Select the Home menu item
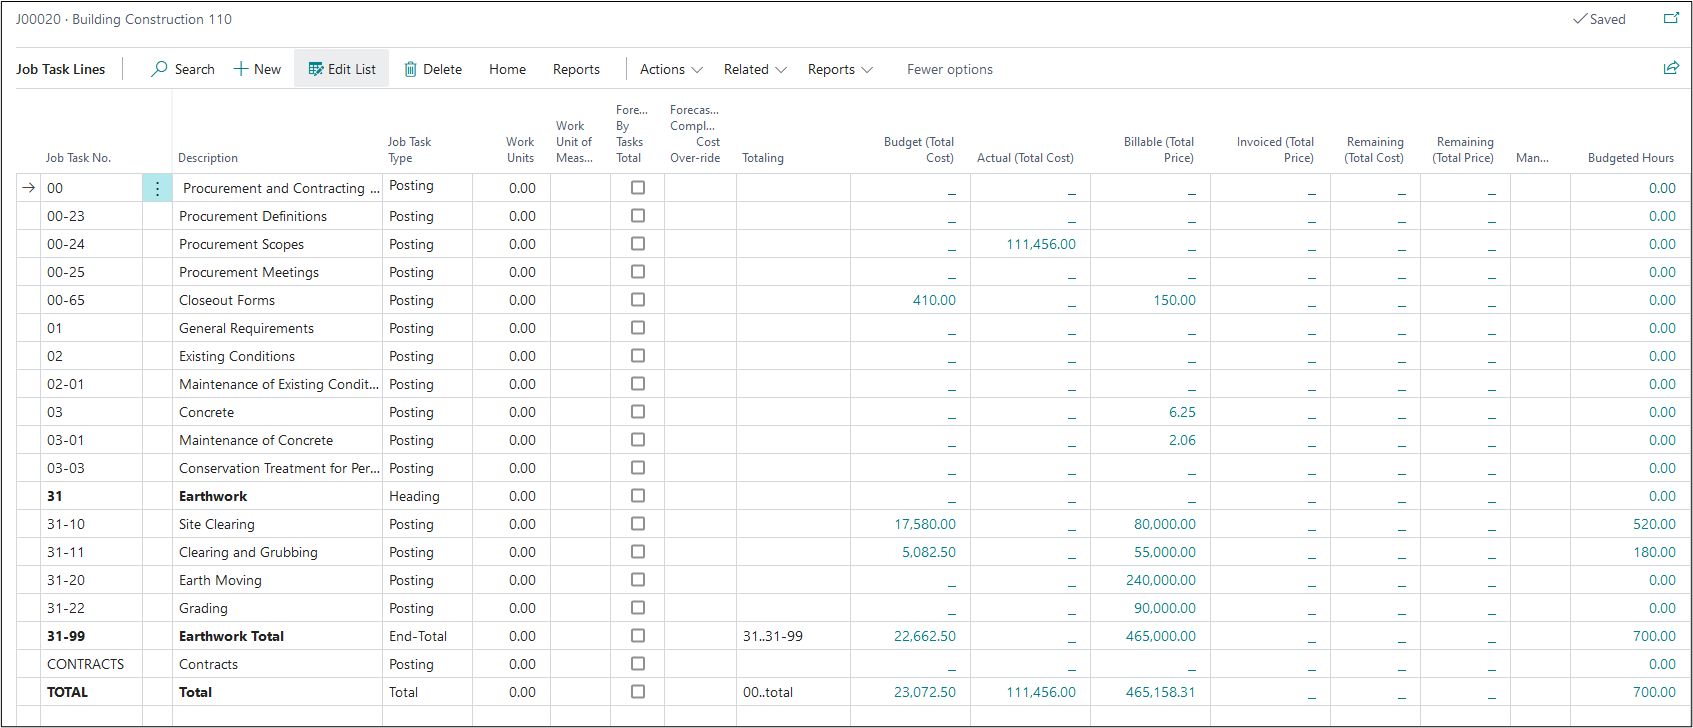Screen dimensions: 1693x728 tap(507, 69)
